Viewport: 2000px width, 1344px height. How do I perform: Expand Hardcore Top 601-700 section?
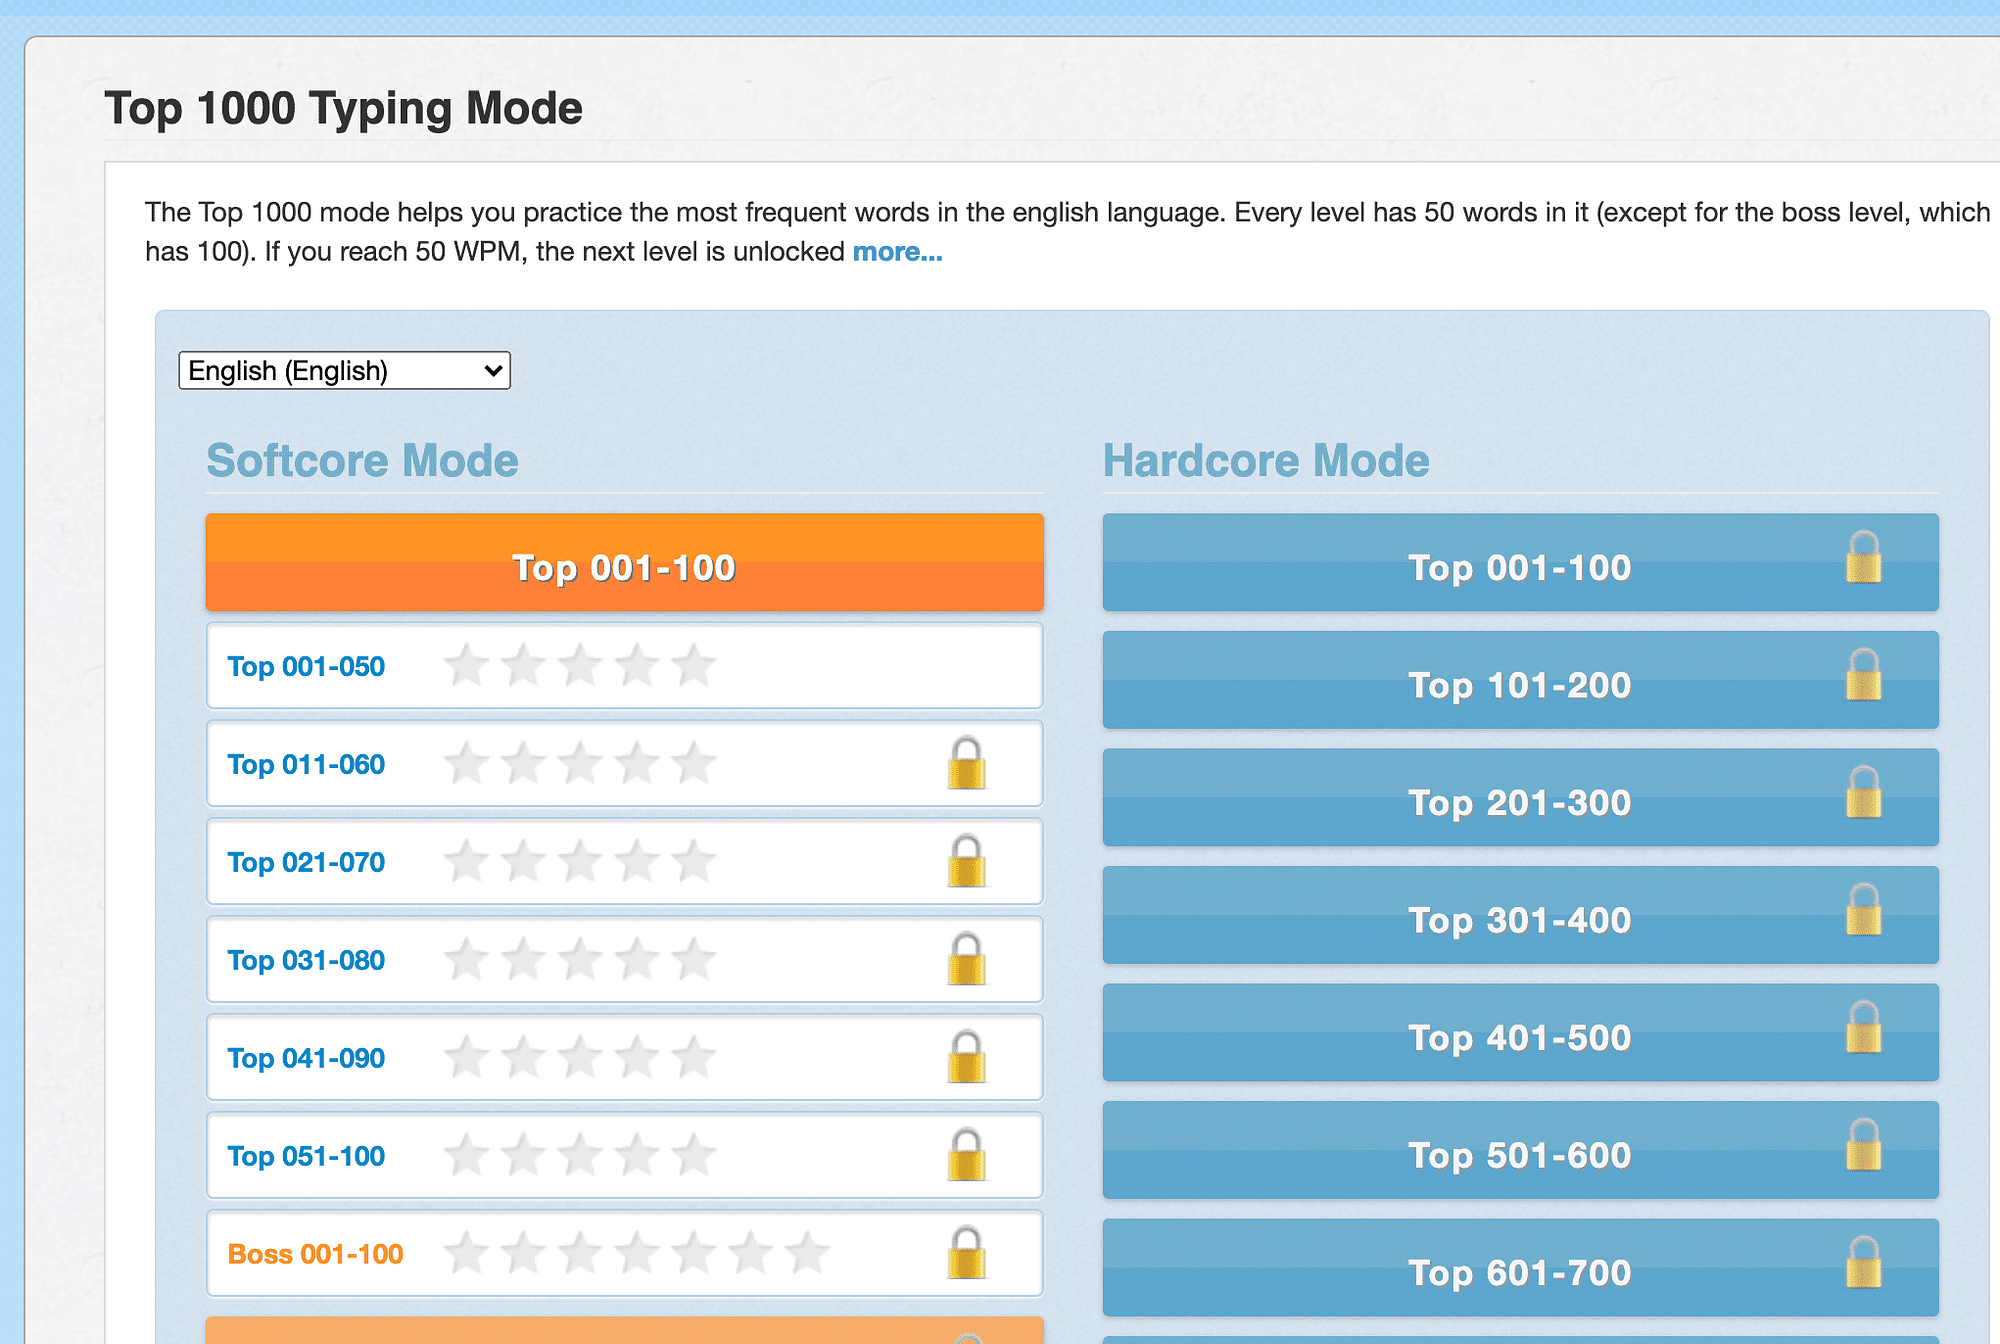click(1520, 1267)
